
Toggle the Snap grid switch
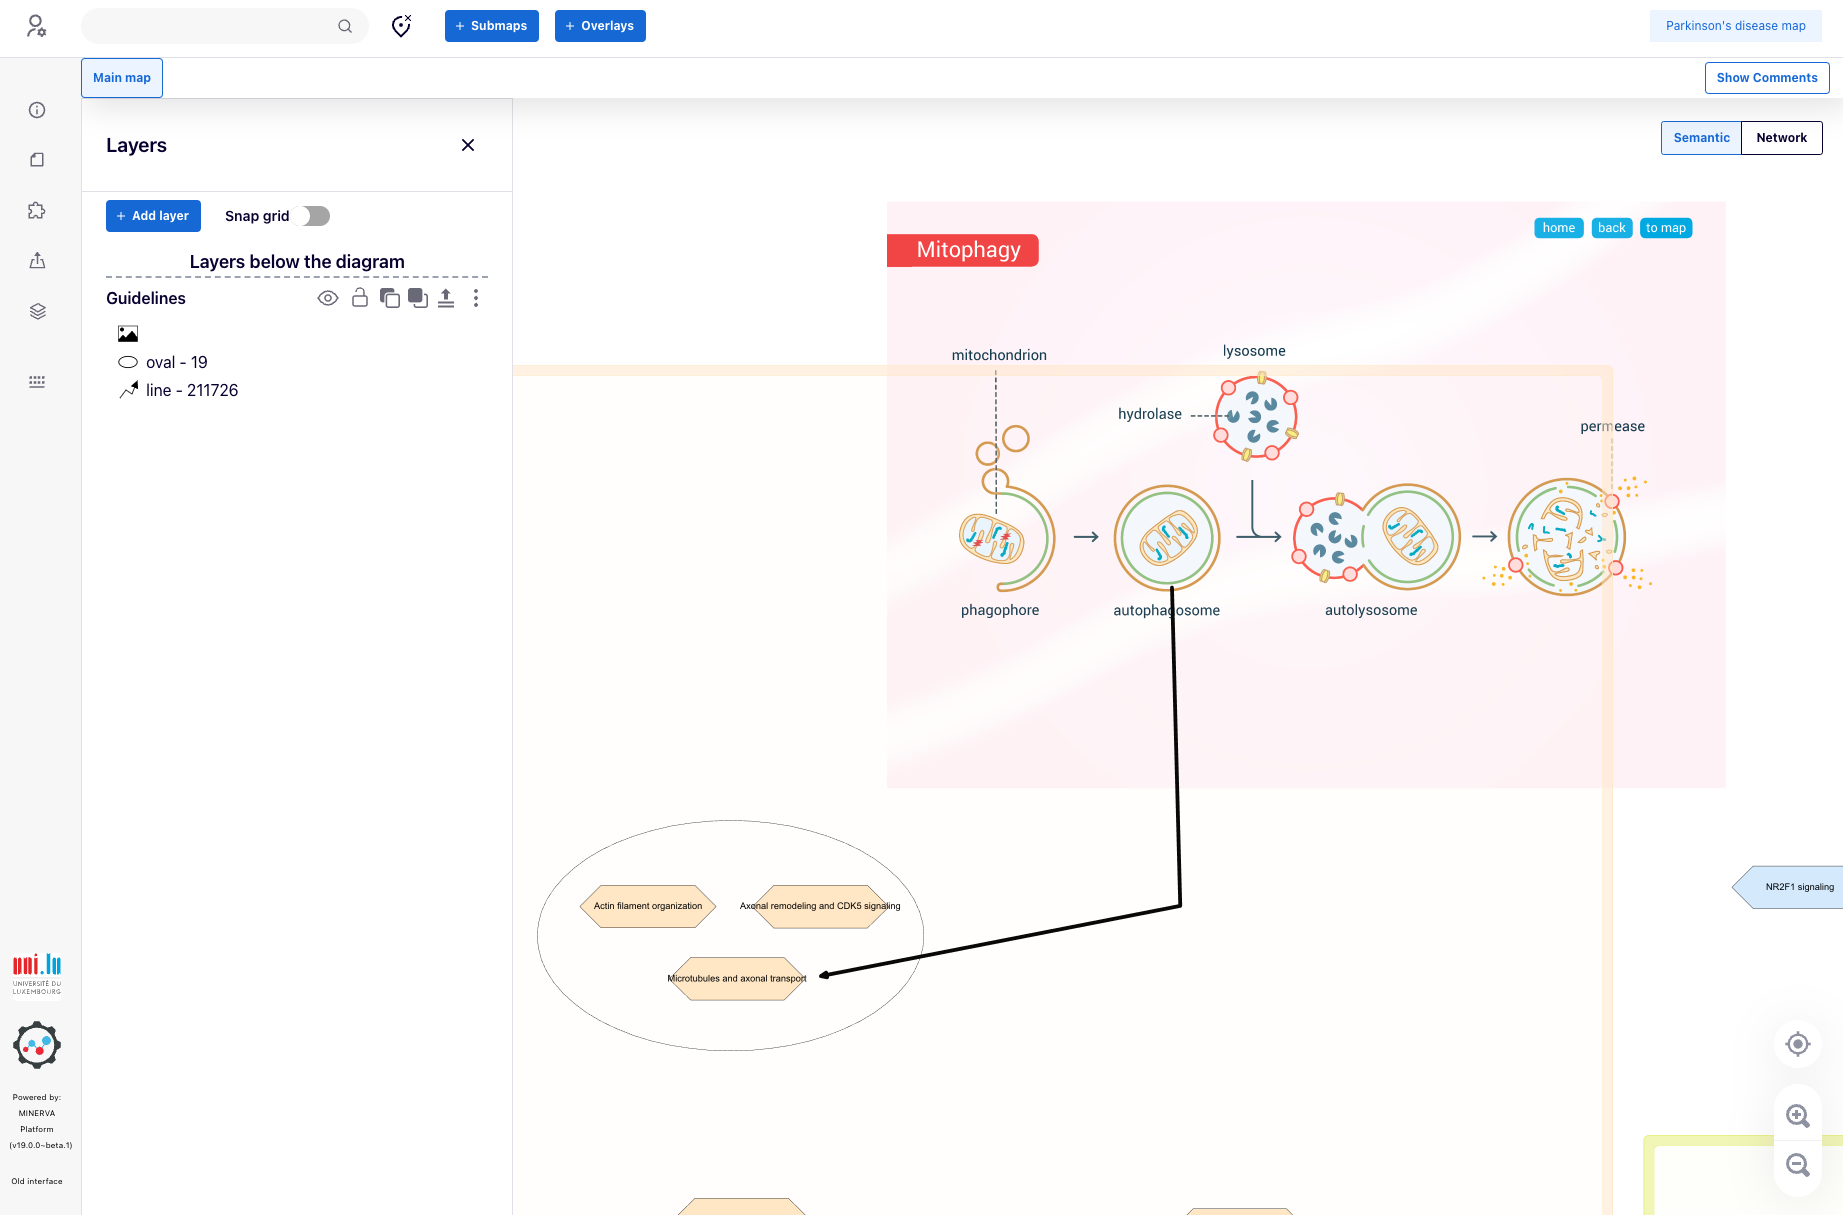click(316, 216)
